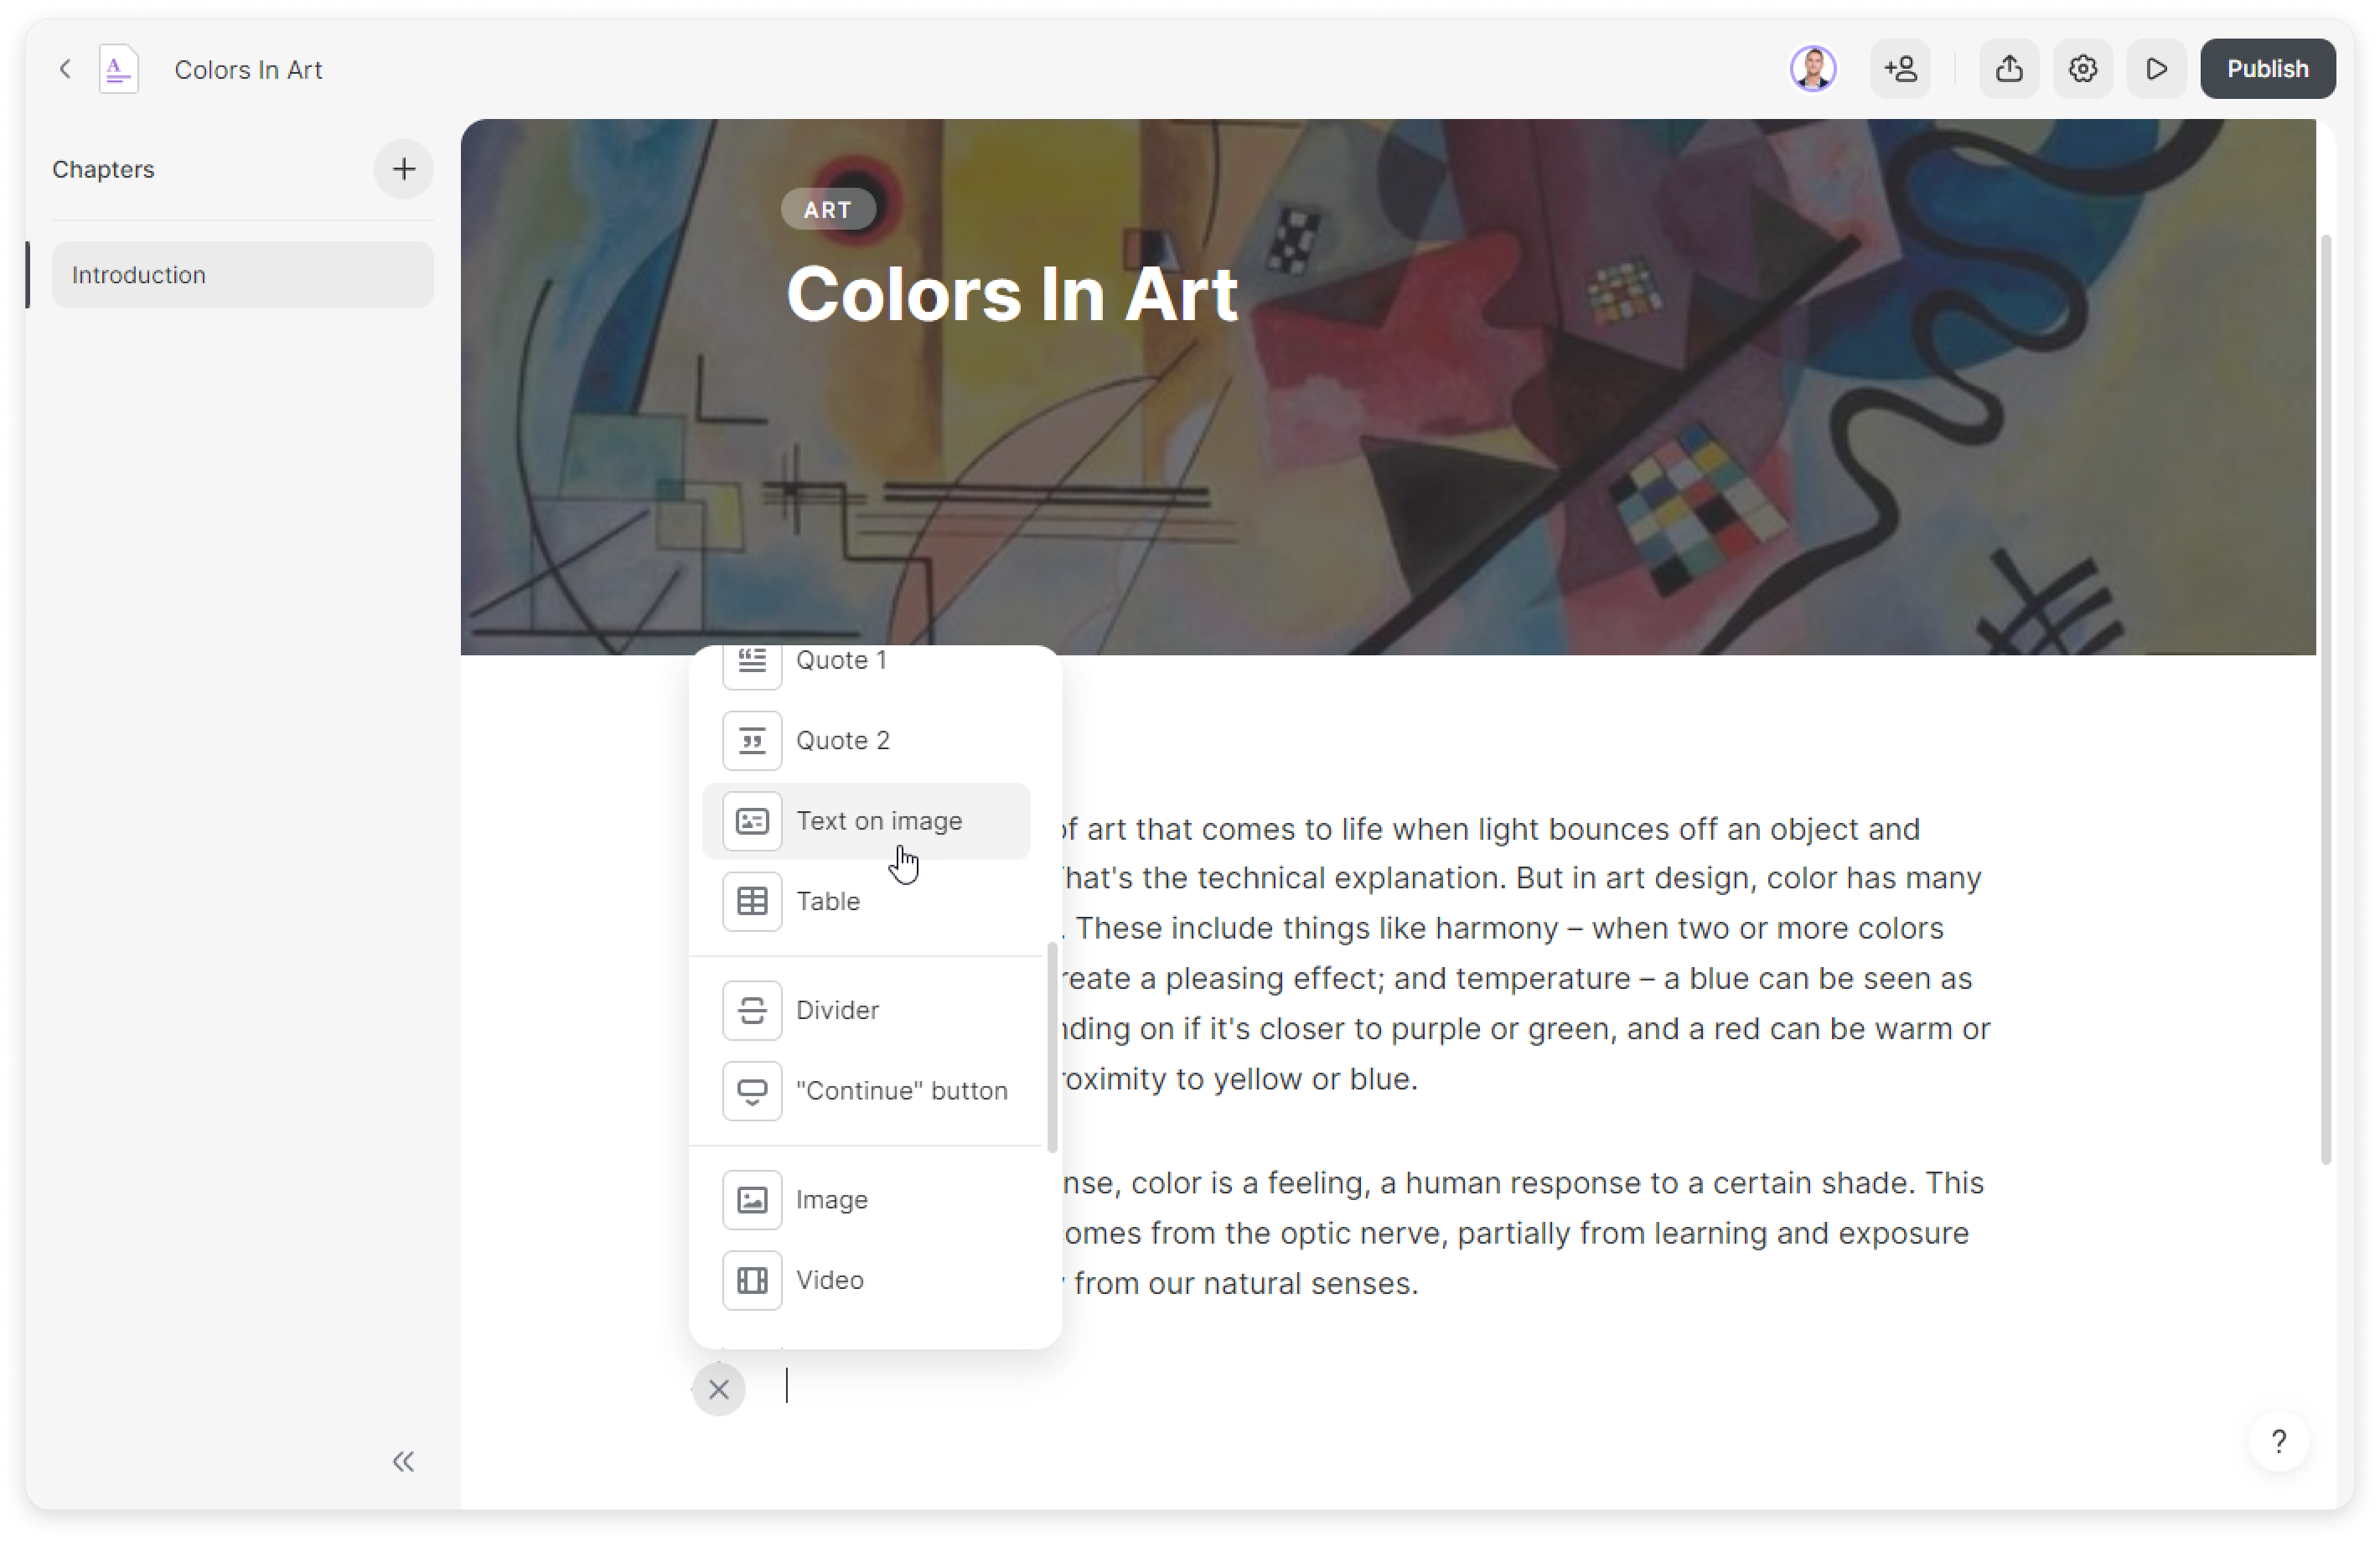Click the ART category tag
Image resolution: width=2380 pixels, height=1542 pixels.
pyautogui.click(x=827, y=209)
